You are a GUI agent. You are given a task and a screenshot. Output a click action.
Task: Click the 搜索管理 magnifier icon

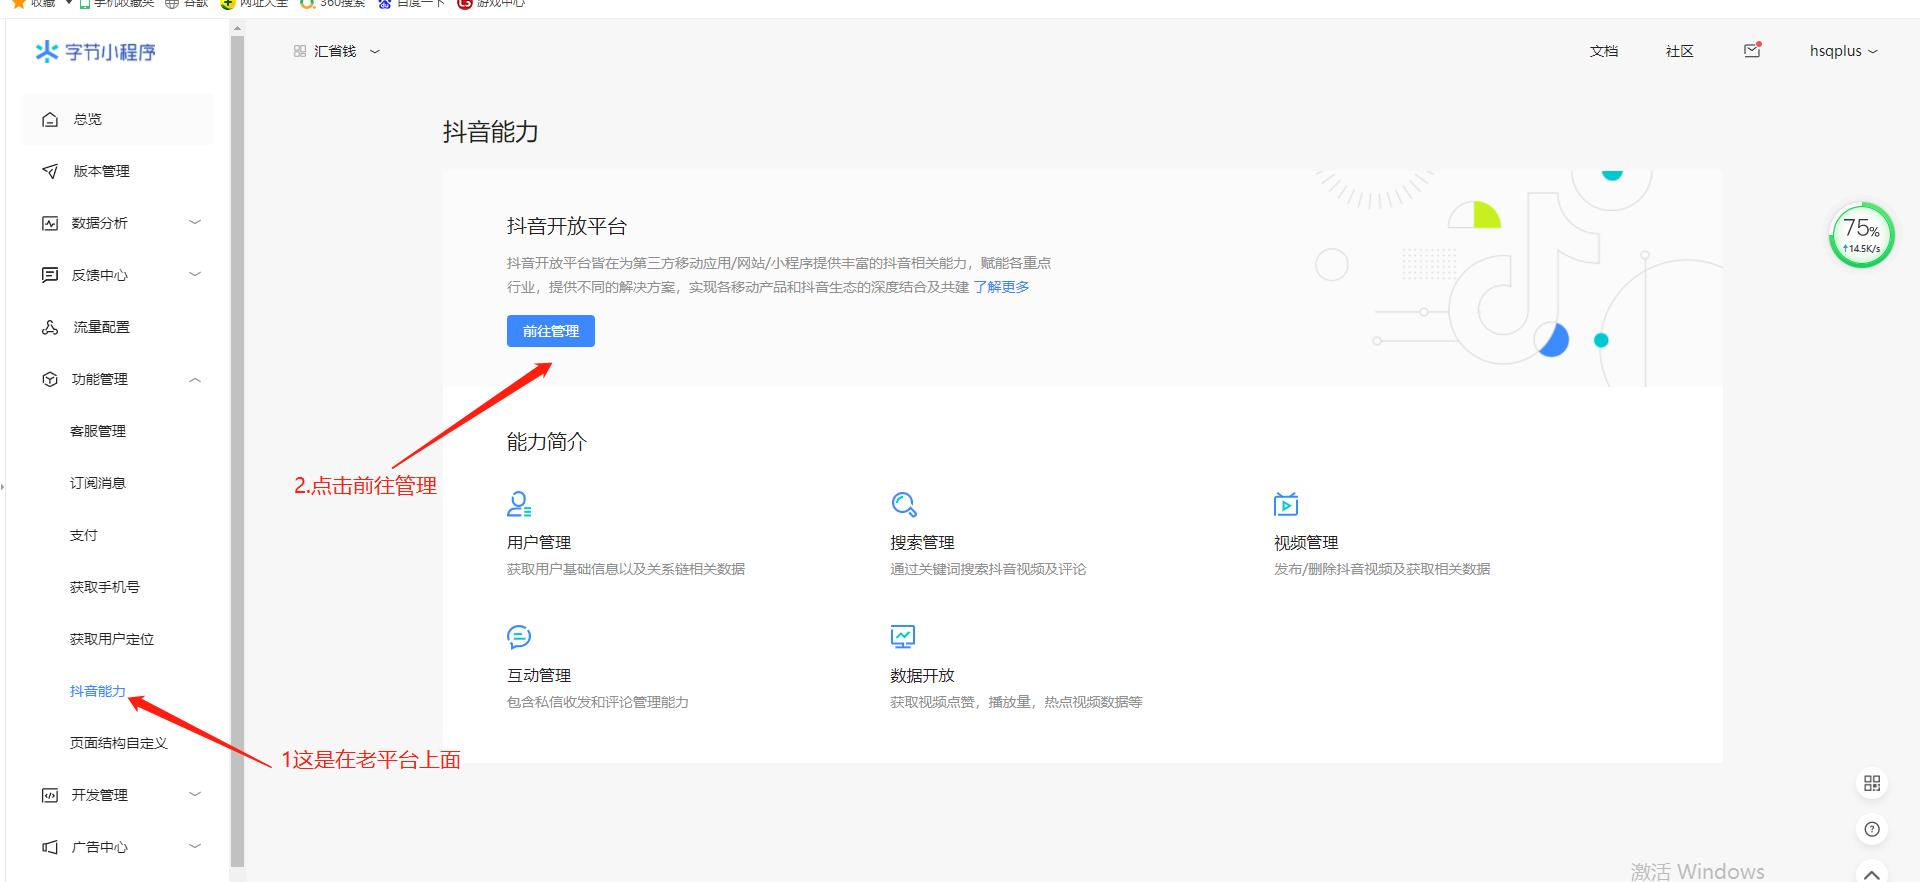[x=904, y=504]
